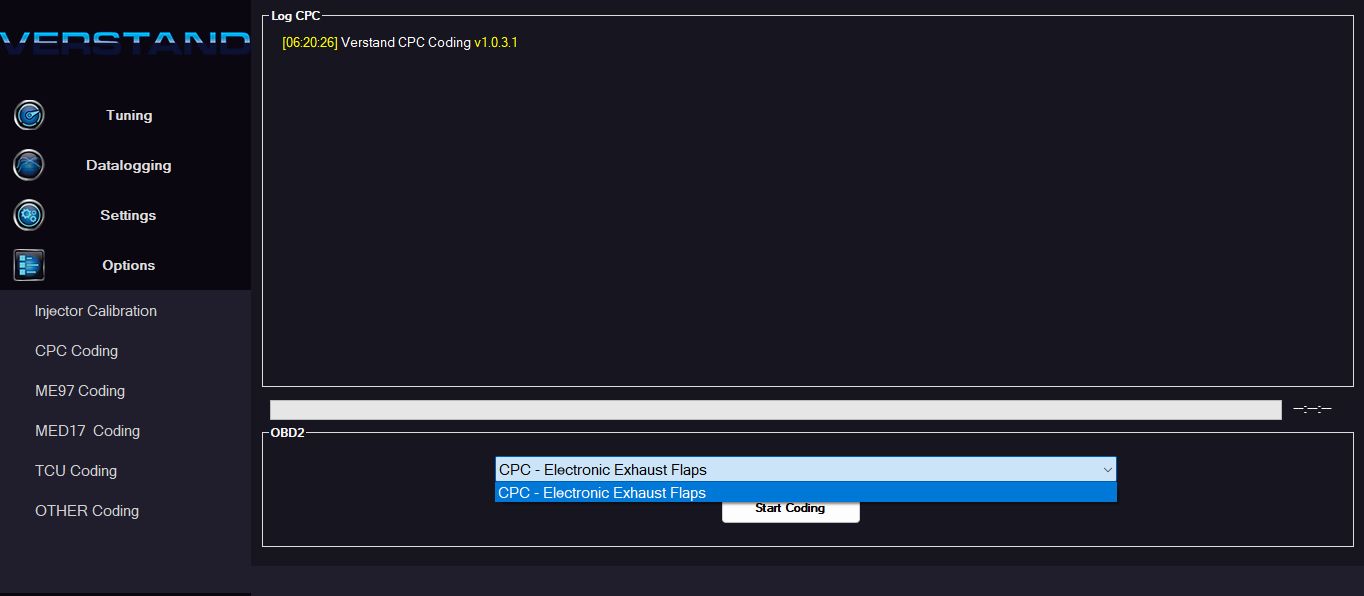Click the Datalogging globe icon
The height and width of the screenshot is (596, 1364).
[29, 165]
